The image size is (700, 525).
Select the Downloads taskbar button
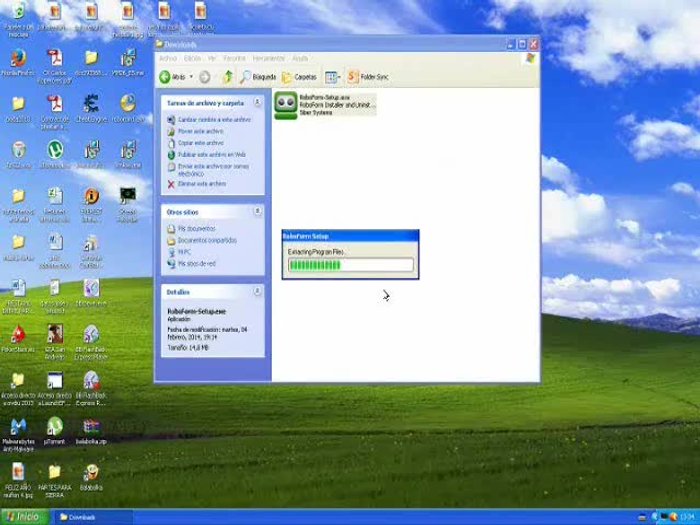click(x=93, y=517)
